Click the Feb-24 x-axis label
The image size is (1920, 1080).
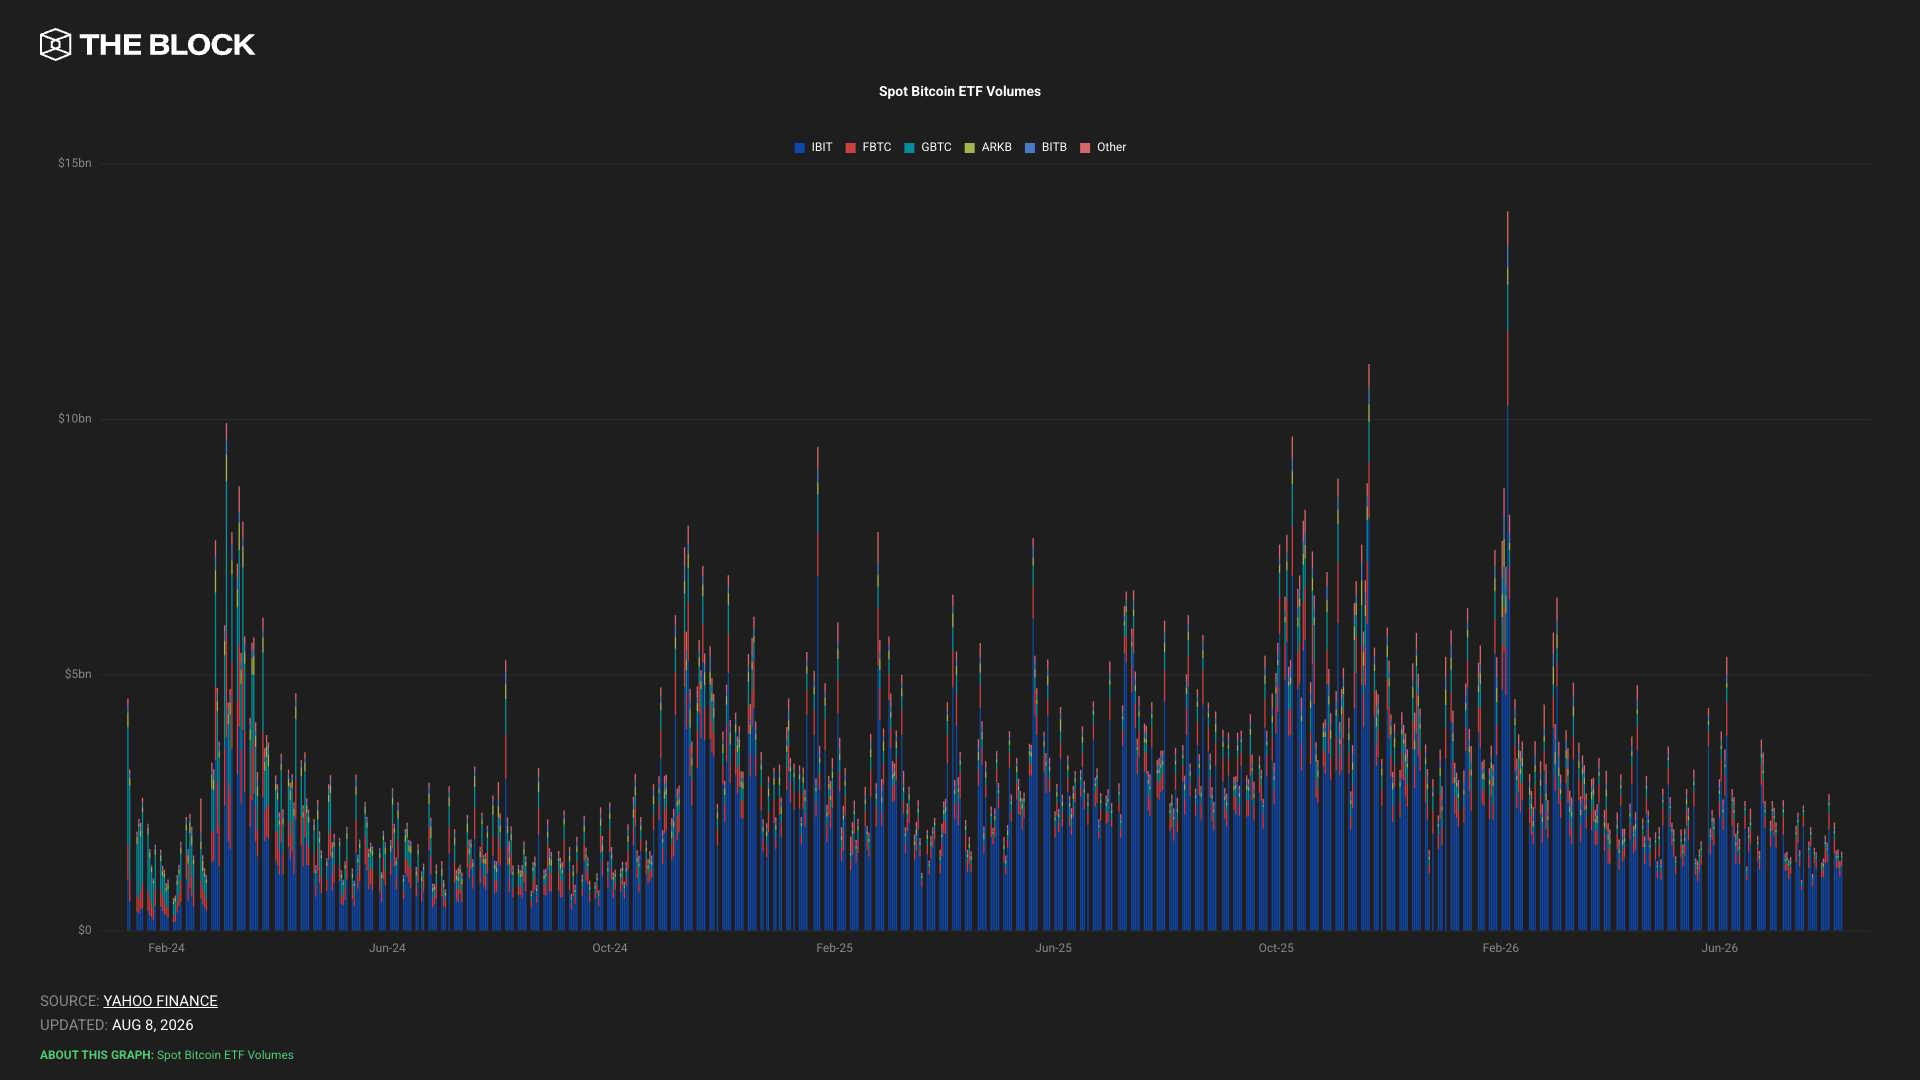pos(166,948)
